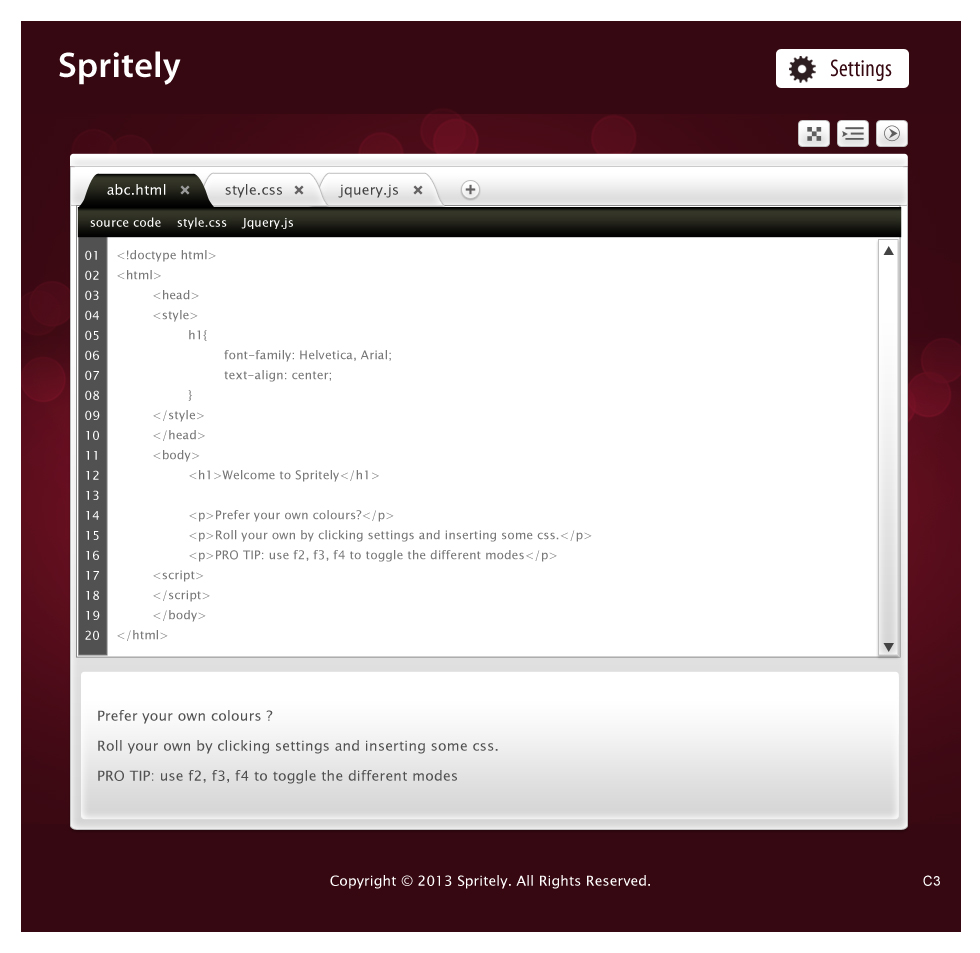Screen dimensions: 980x953
Task: Click the <!doctype html> code line
Action: 166,256
